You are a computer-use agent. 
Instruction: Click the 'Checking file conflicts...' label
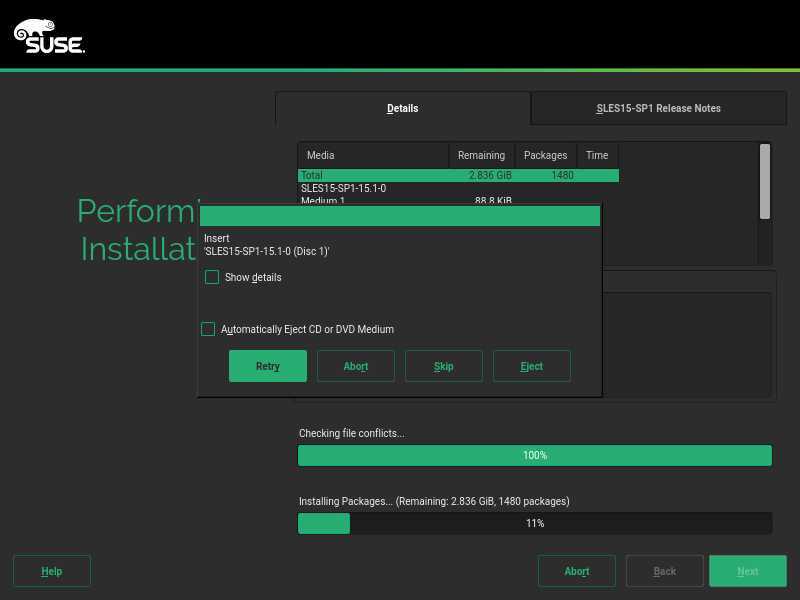pyautogui.click(x=352, y=433)
